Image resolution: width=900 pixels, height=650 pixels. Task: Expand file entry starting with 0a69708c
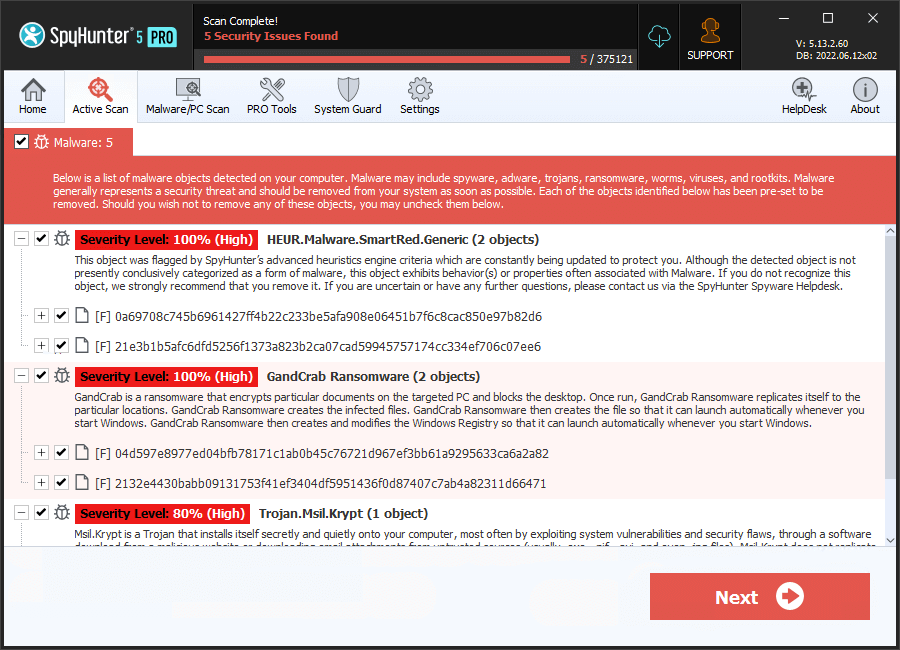tap(41, 316)
